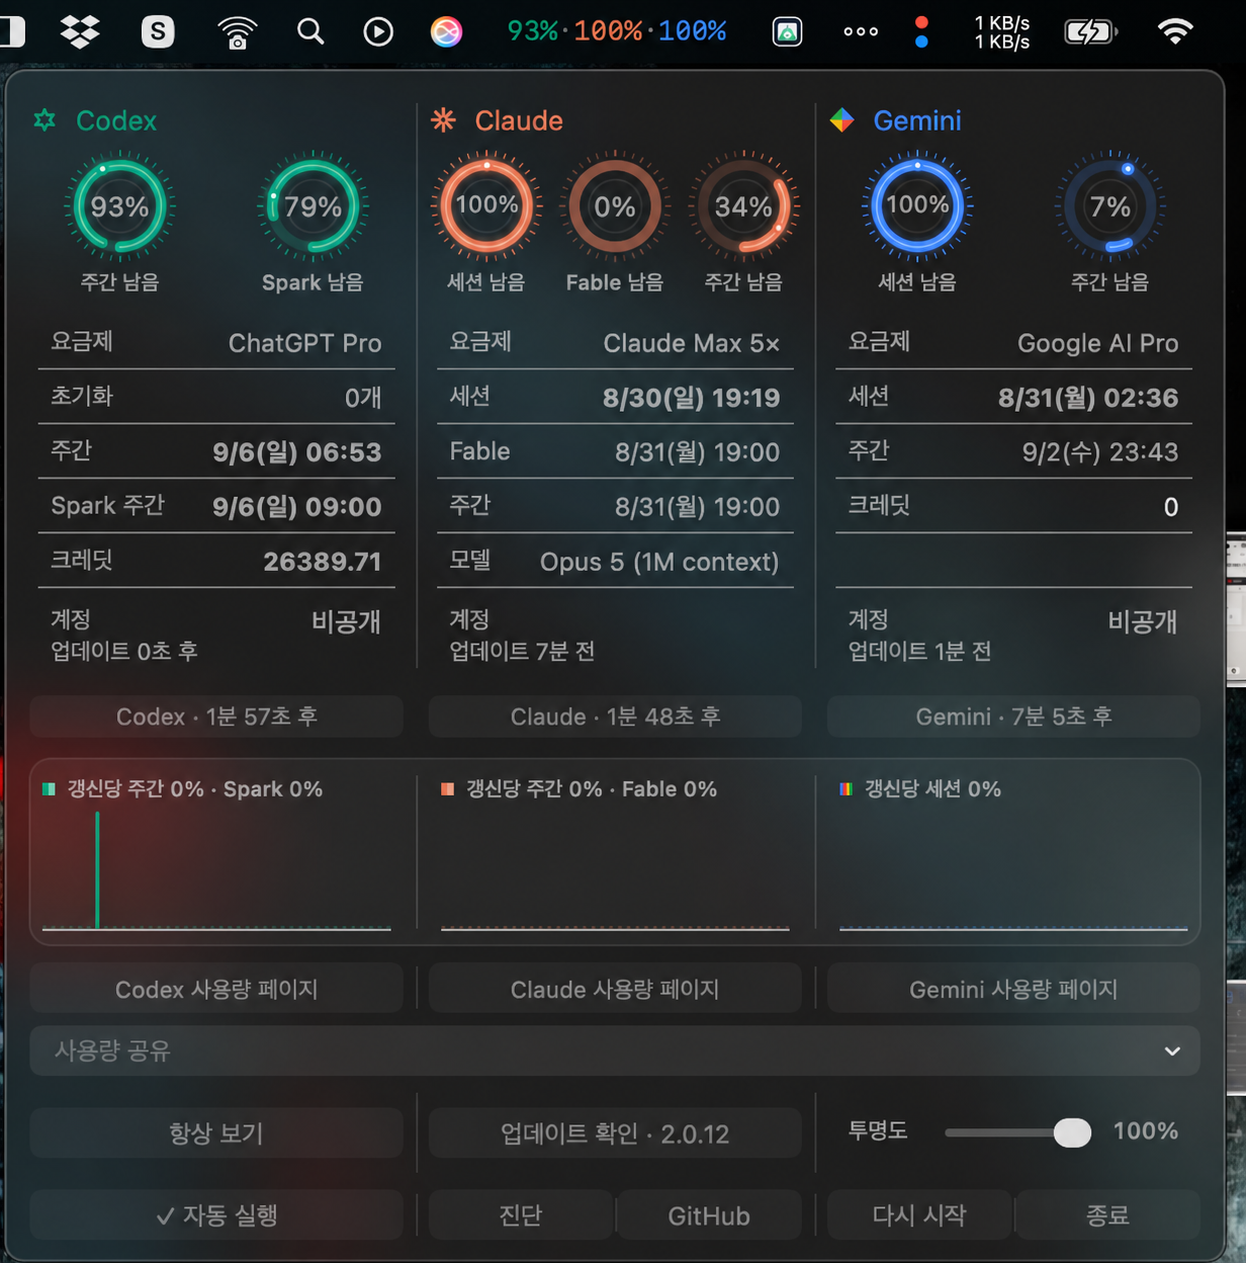Click the Wi-Fi signal icon at far right
This screenshot has width=1246, height=1263.
1175,32
